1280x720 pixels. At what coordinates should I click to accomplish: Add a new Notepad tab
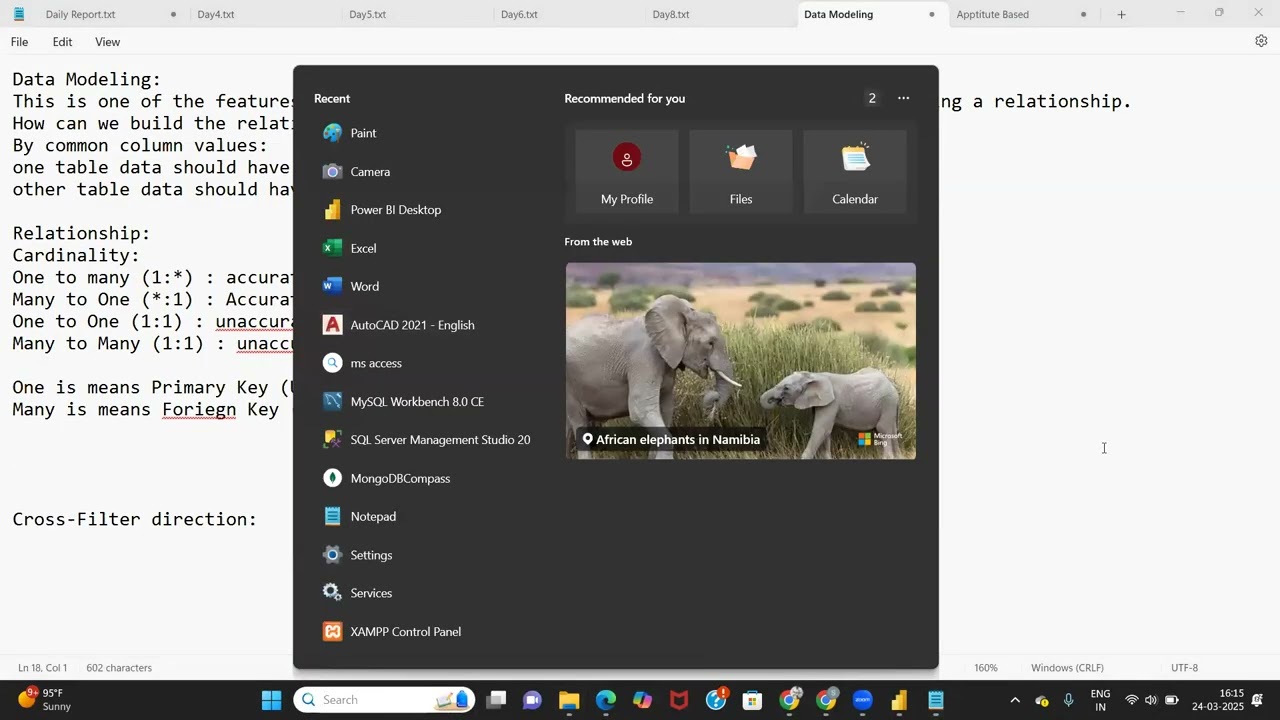[1121, 14]
